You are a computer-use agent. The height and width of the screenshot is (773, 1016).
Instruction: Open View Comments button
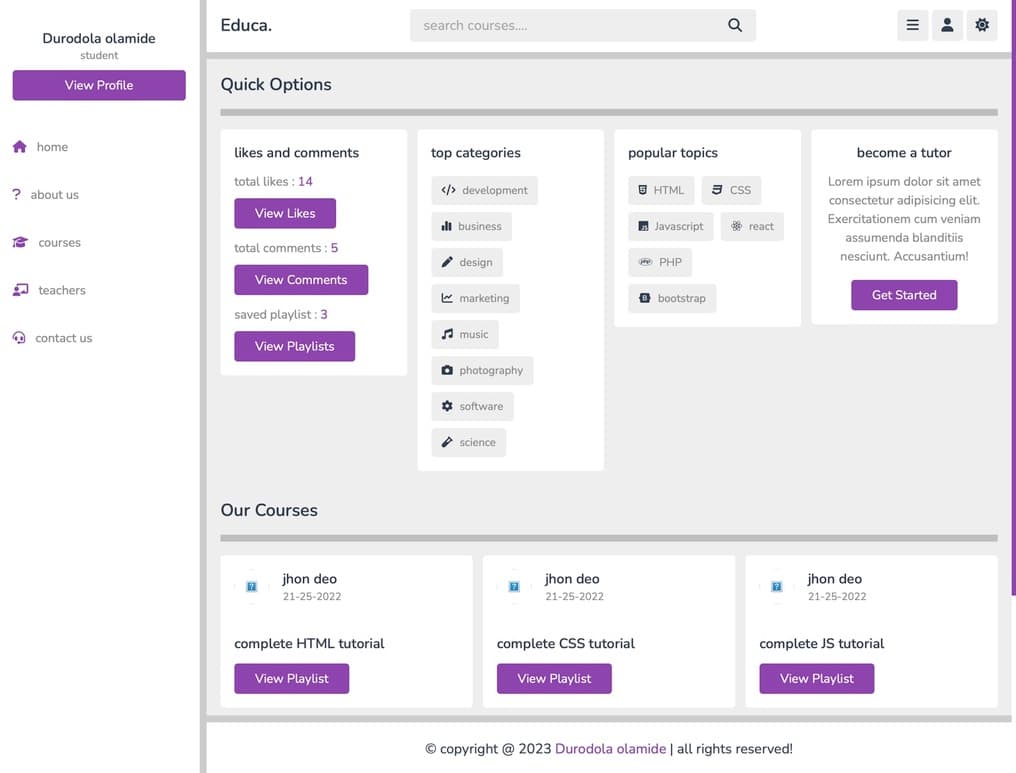pyautogui.click(x=301, y=280)
